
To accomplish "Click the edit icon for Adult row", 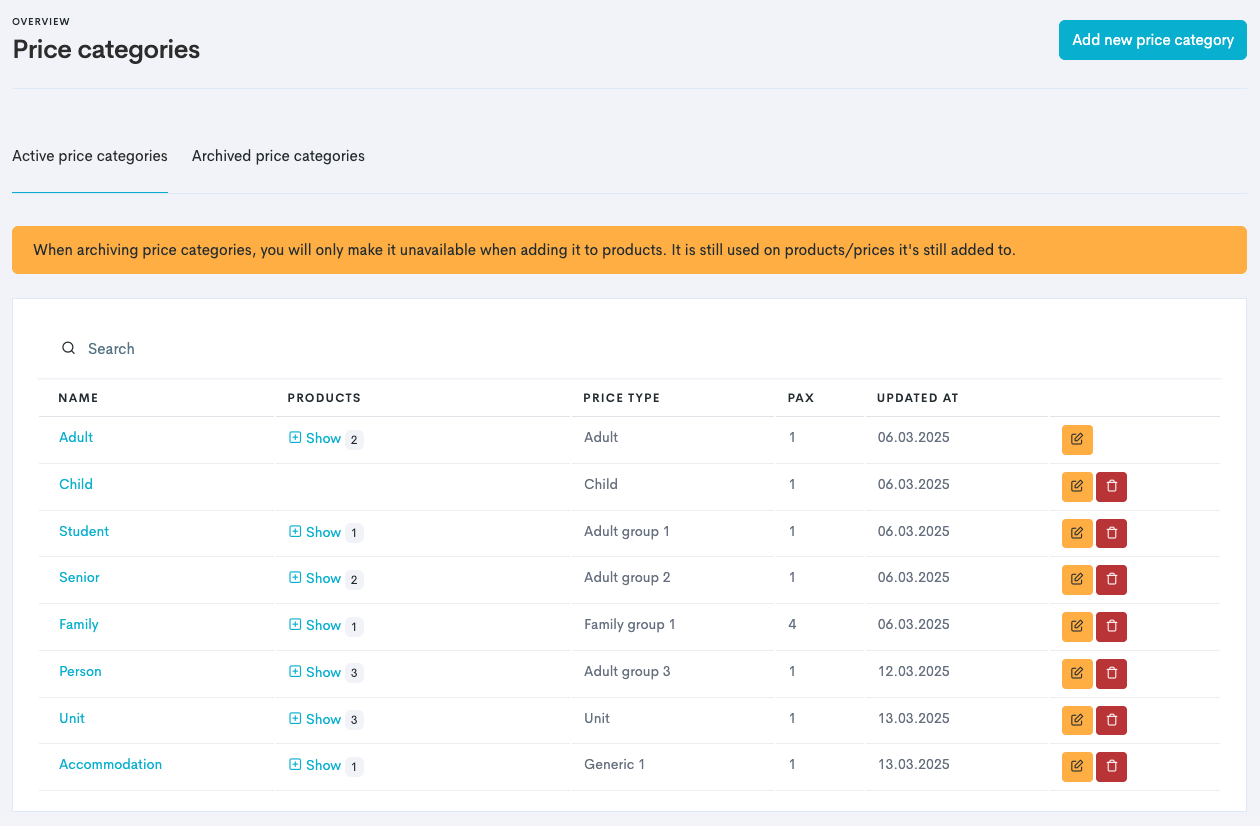I will pyautogui.click(x=1077, y=439).
